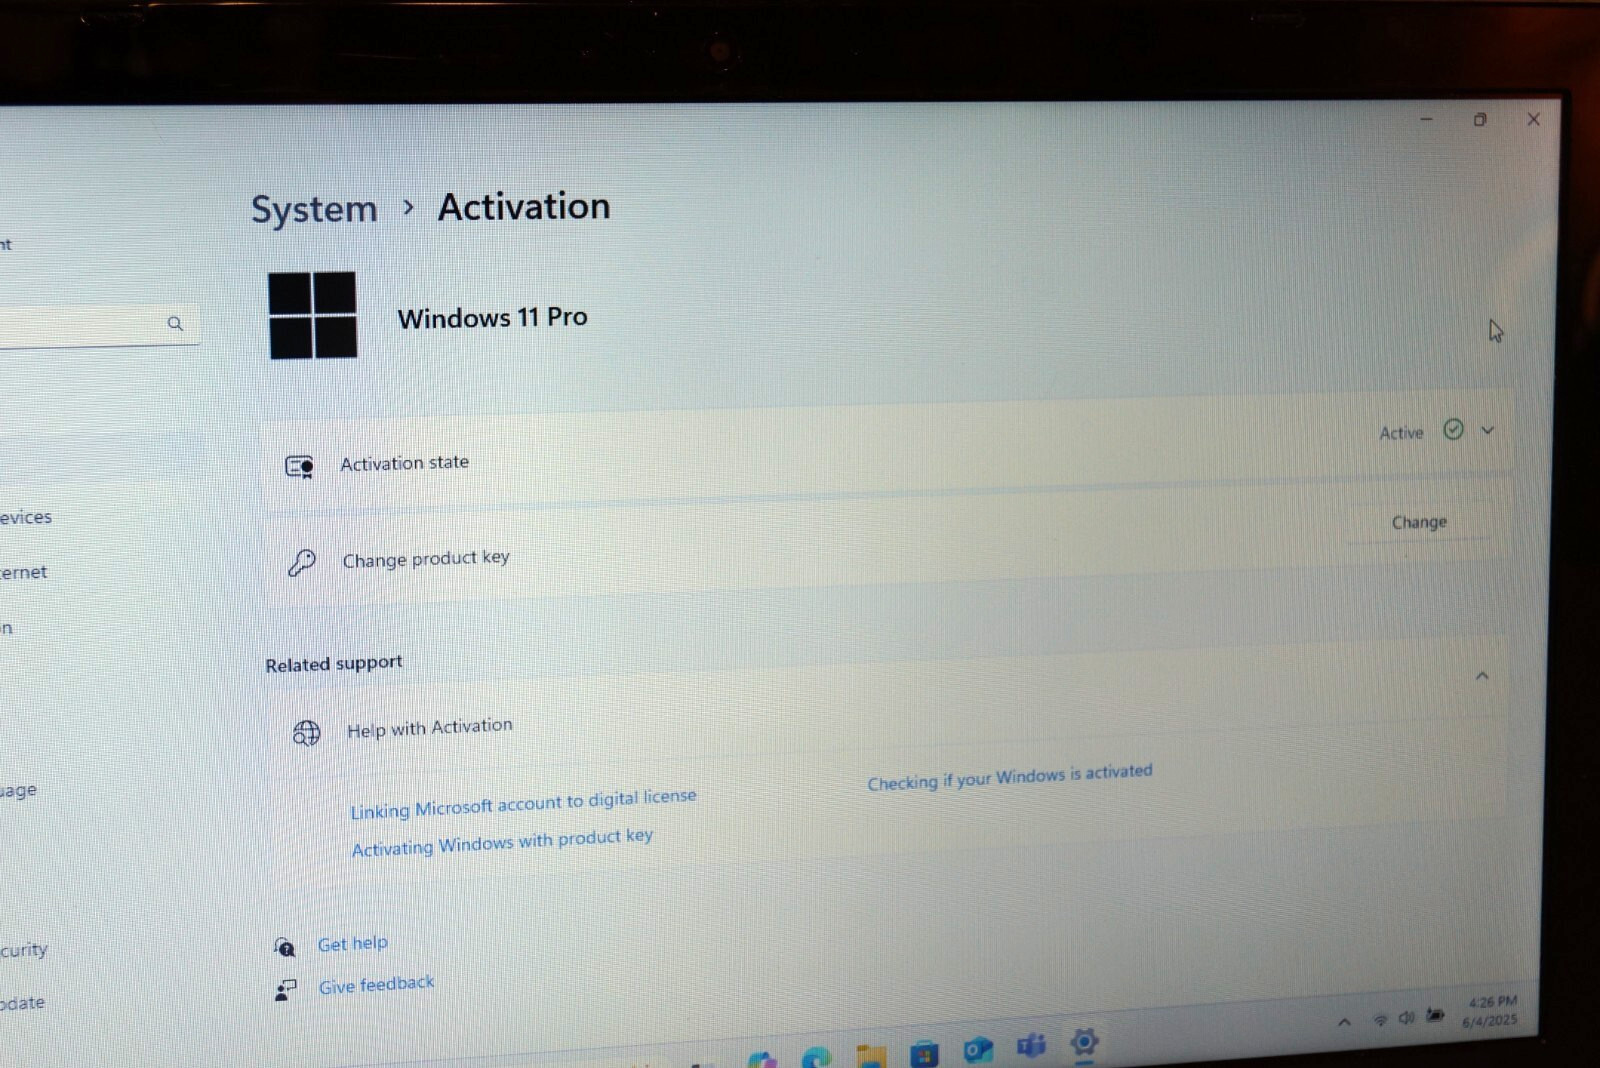Click the Activation state label

[404, 463]
